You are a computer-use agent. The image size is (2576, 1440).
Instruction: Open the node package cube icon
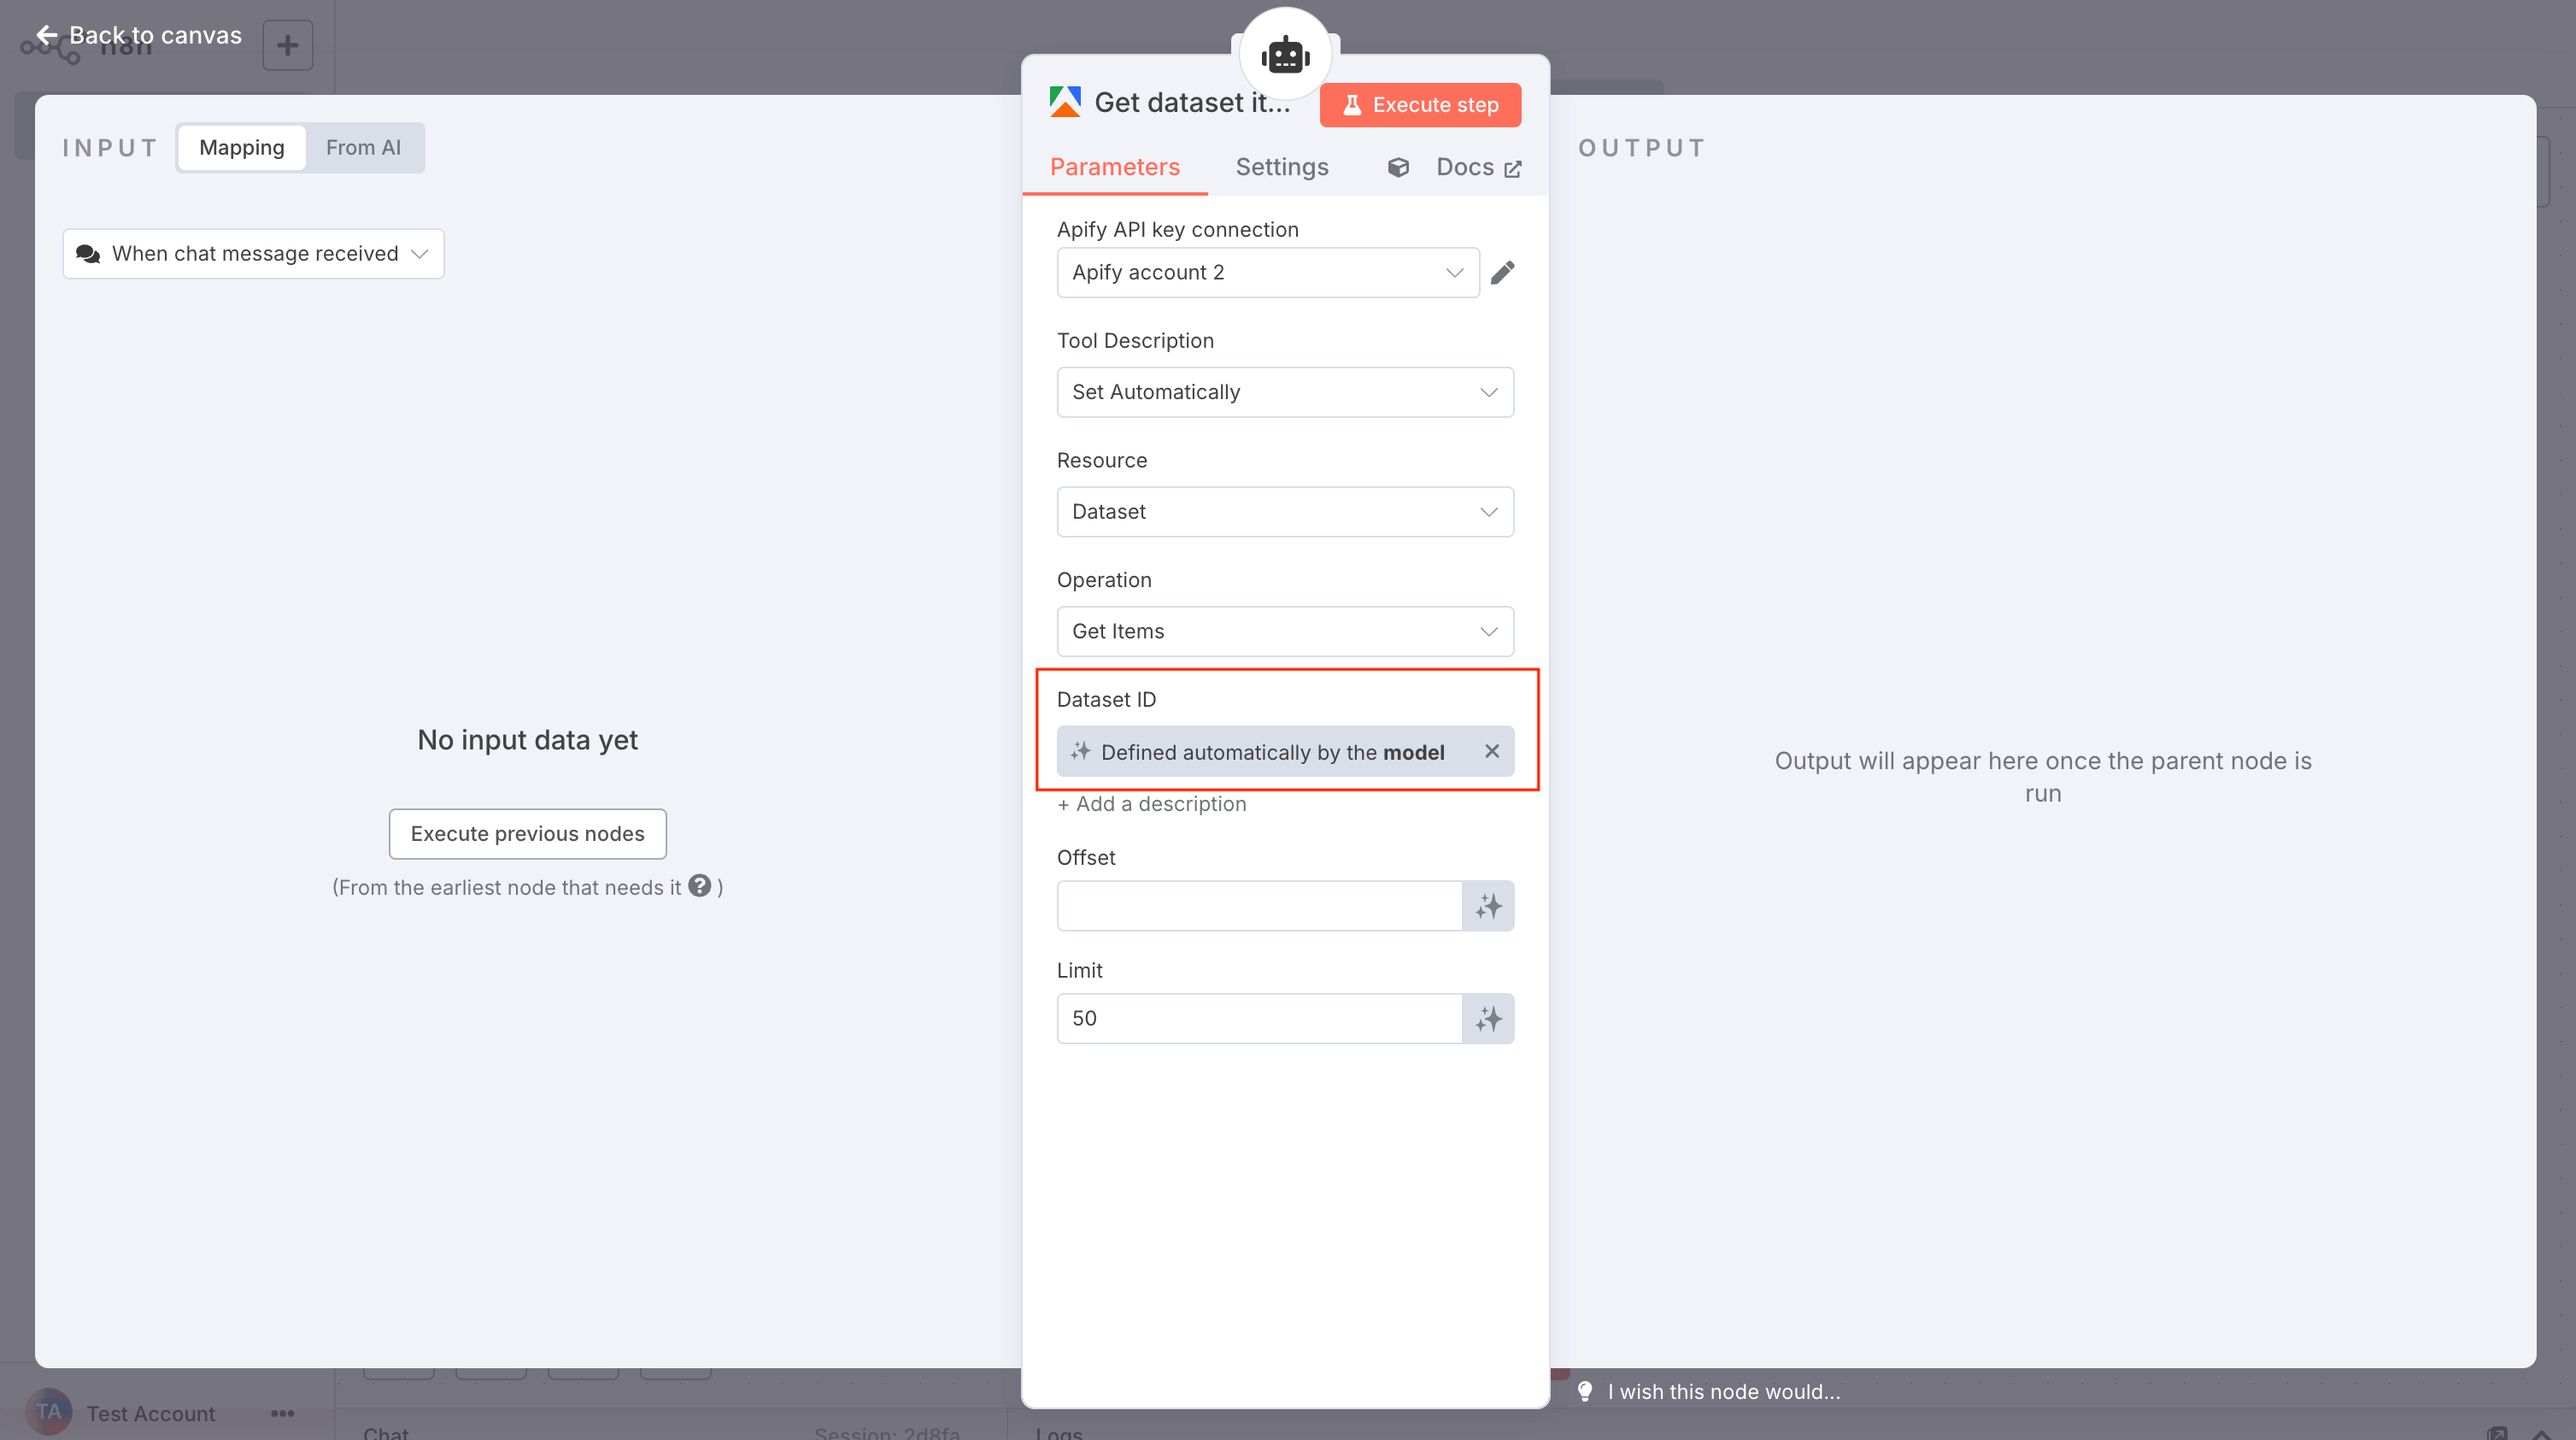coord(1398,167)
